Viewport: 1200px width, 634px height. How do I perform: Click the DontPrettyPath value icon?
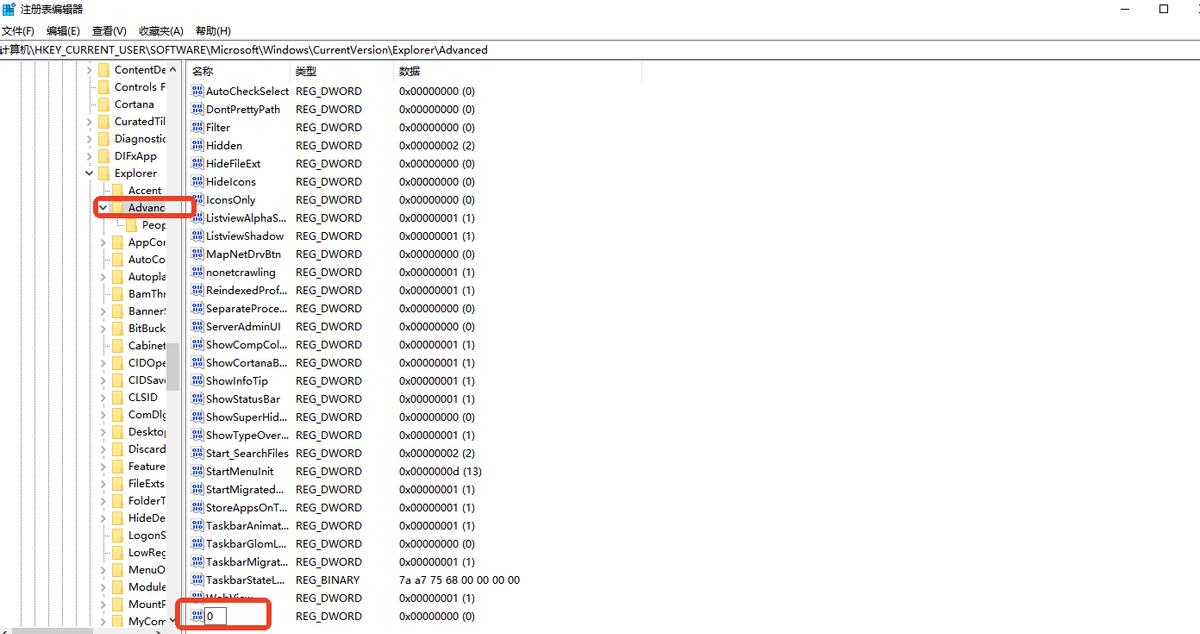(x=197, y=109)
